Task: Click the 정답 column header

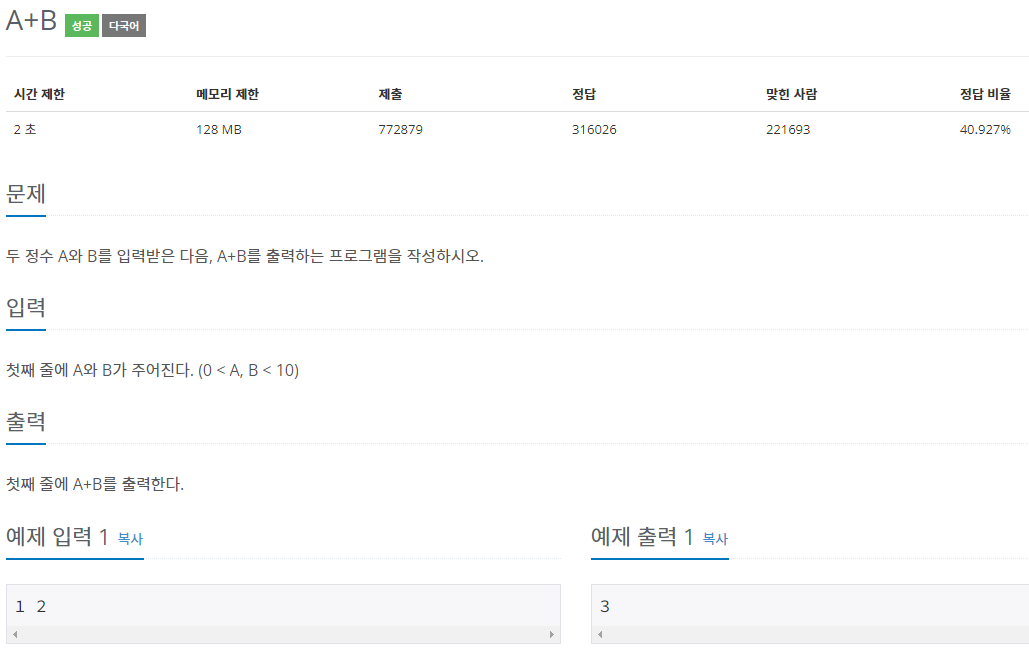Action: pyautogui.click(x=583, y=94)
